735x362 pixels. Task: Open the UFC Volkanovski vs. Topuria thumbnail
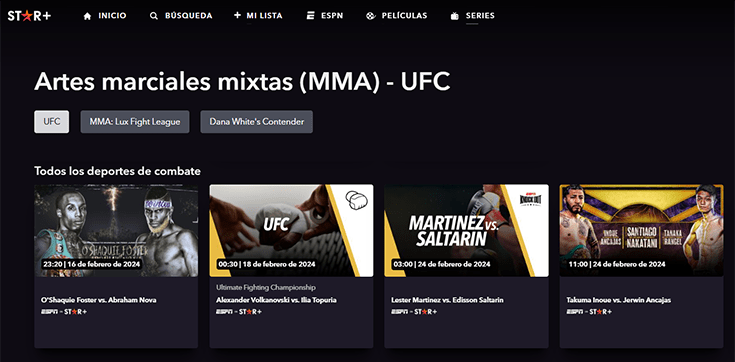(292, 230)
